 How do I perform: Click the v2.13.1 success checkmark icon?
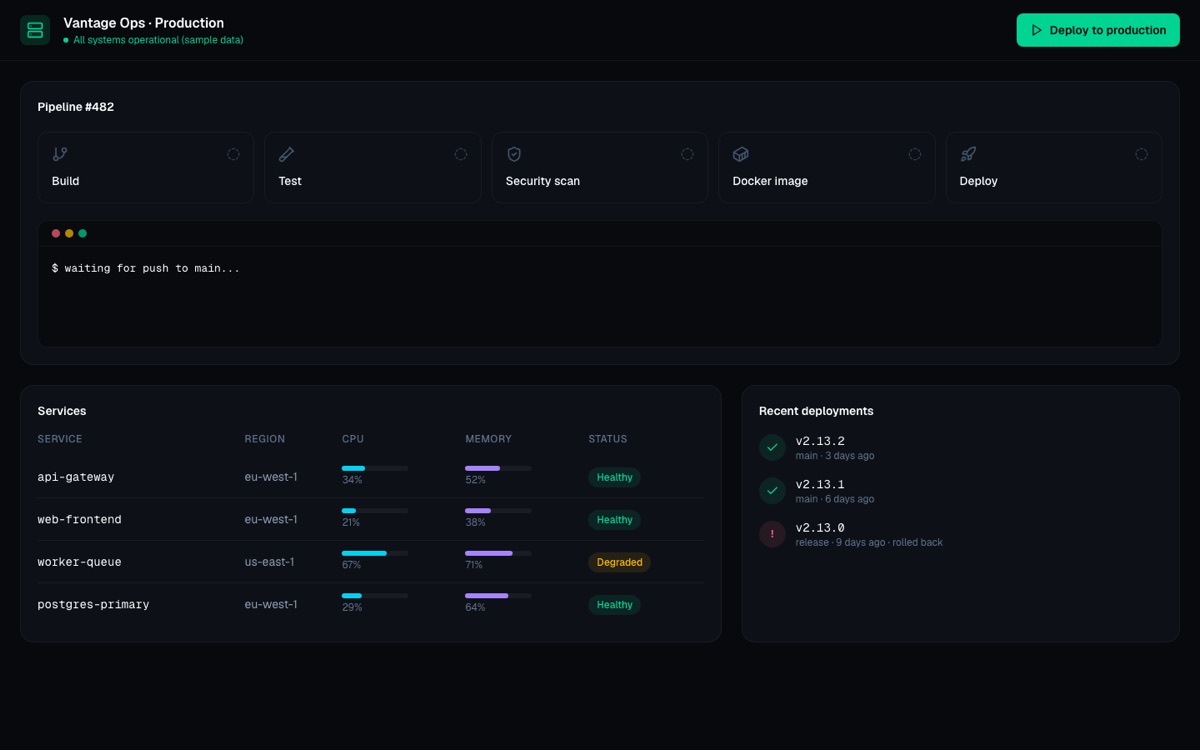coord(772,491)
